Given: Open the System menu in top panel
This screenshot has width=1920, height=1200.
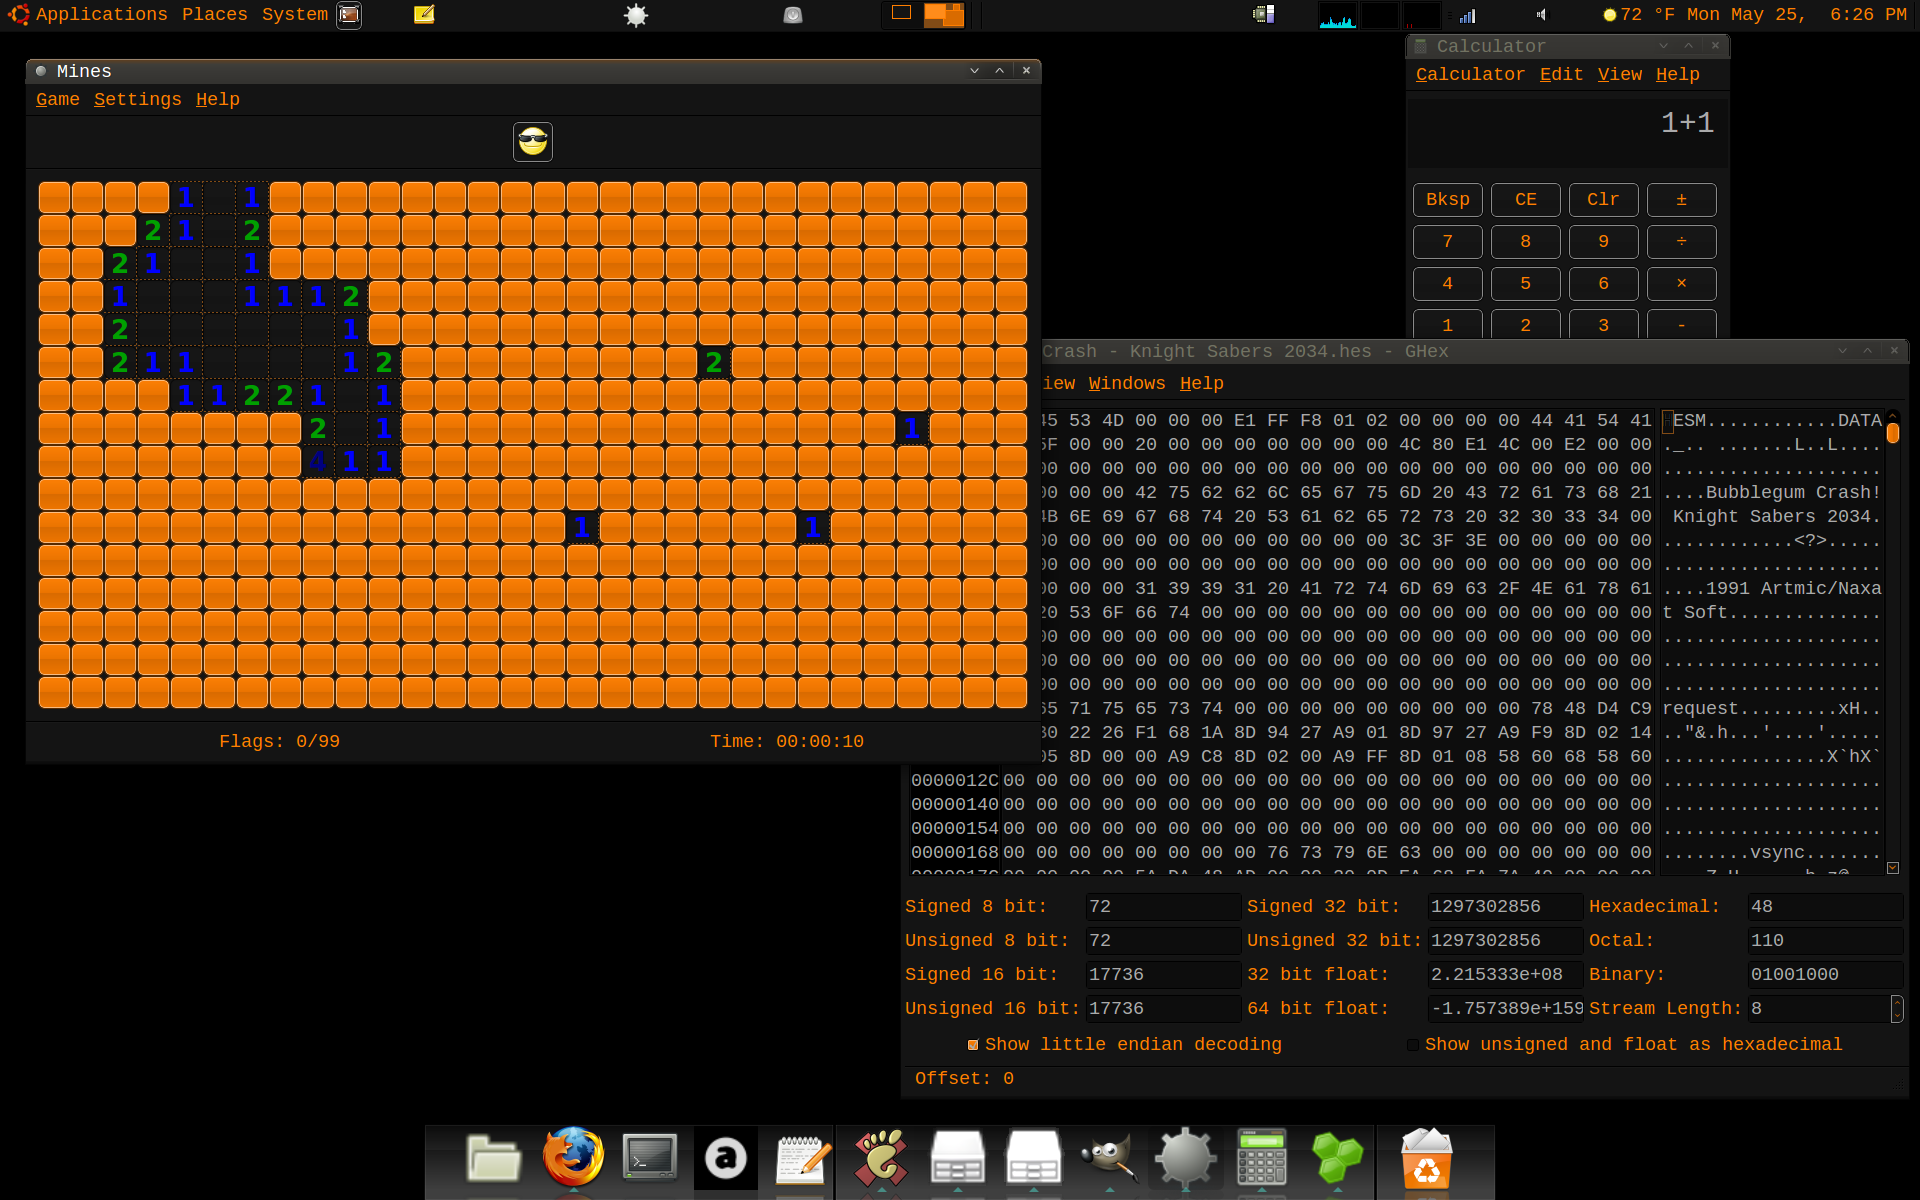Looking at the screenshot, I should tap(295, 15).
